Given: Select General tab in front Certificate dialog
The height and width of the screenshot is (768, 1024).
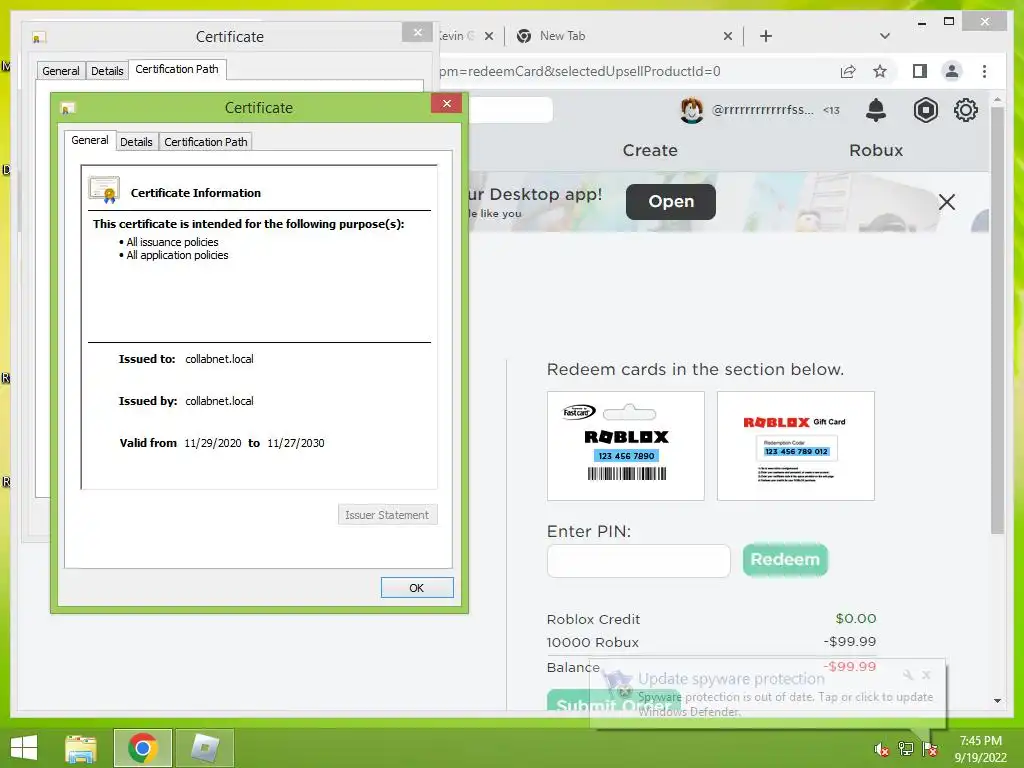Looking at the screenshot, I should pos(89,140).
